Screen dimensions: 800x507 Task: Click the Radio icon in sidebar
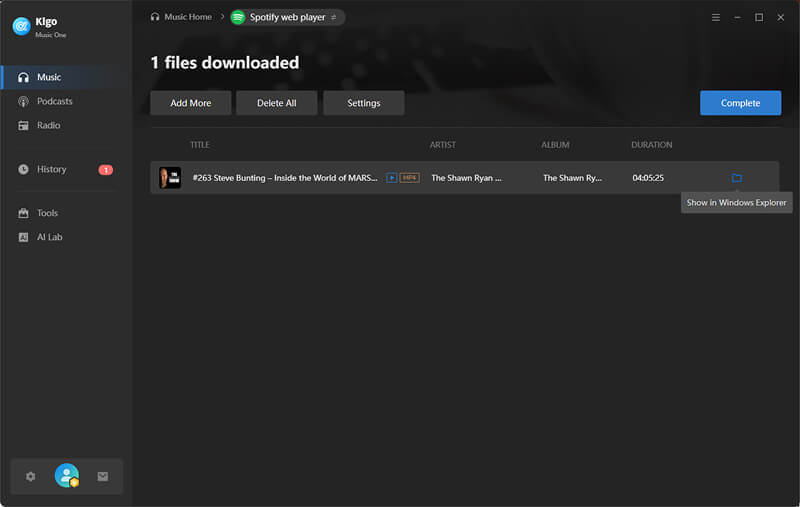click(x=23, y=125)
